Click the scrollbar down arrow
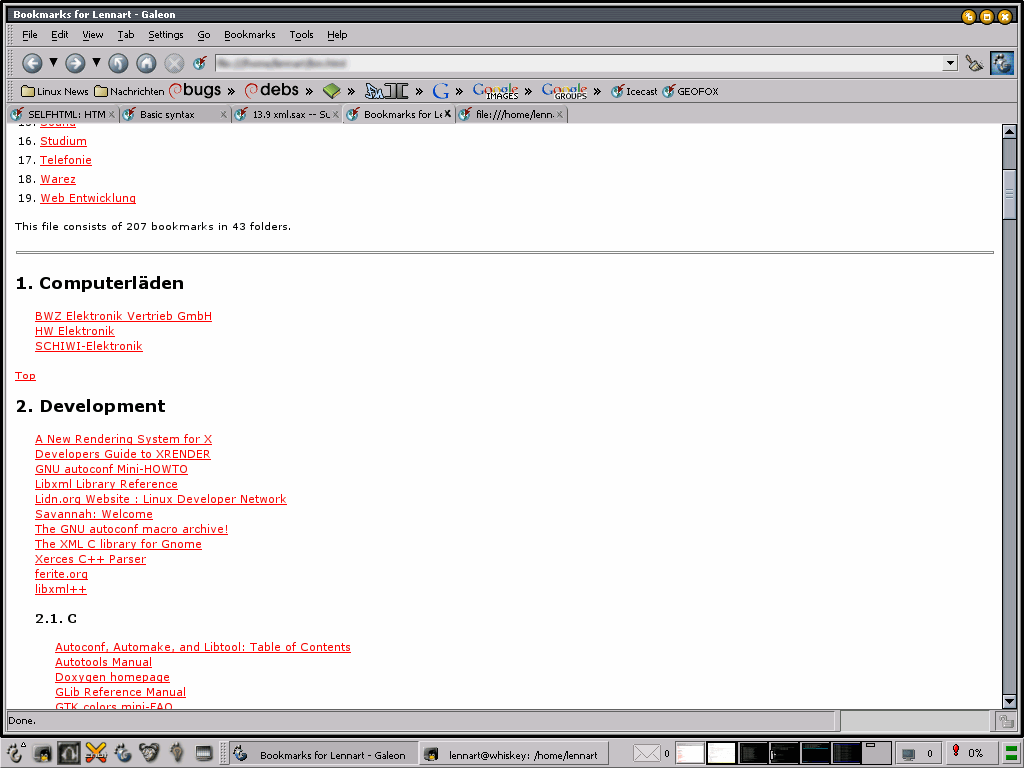Viewport: 1024px width, 768px height. click(x=1009, y=702)
